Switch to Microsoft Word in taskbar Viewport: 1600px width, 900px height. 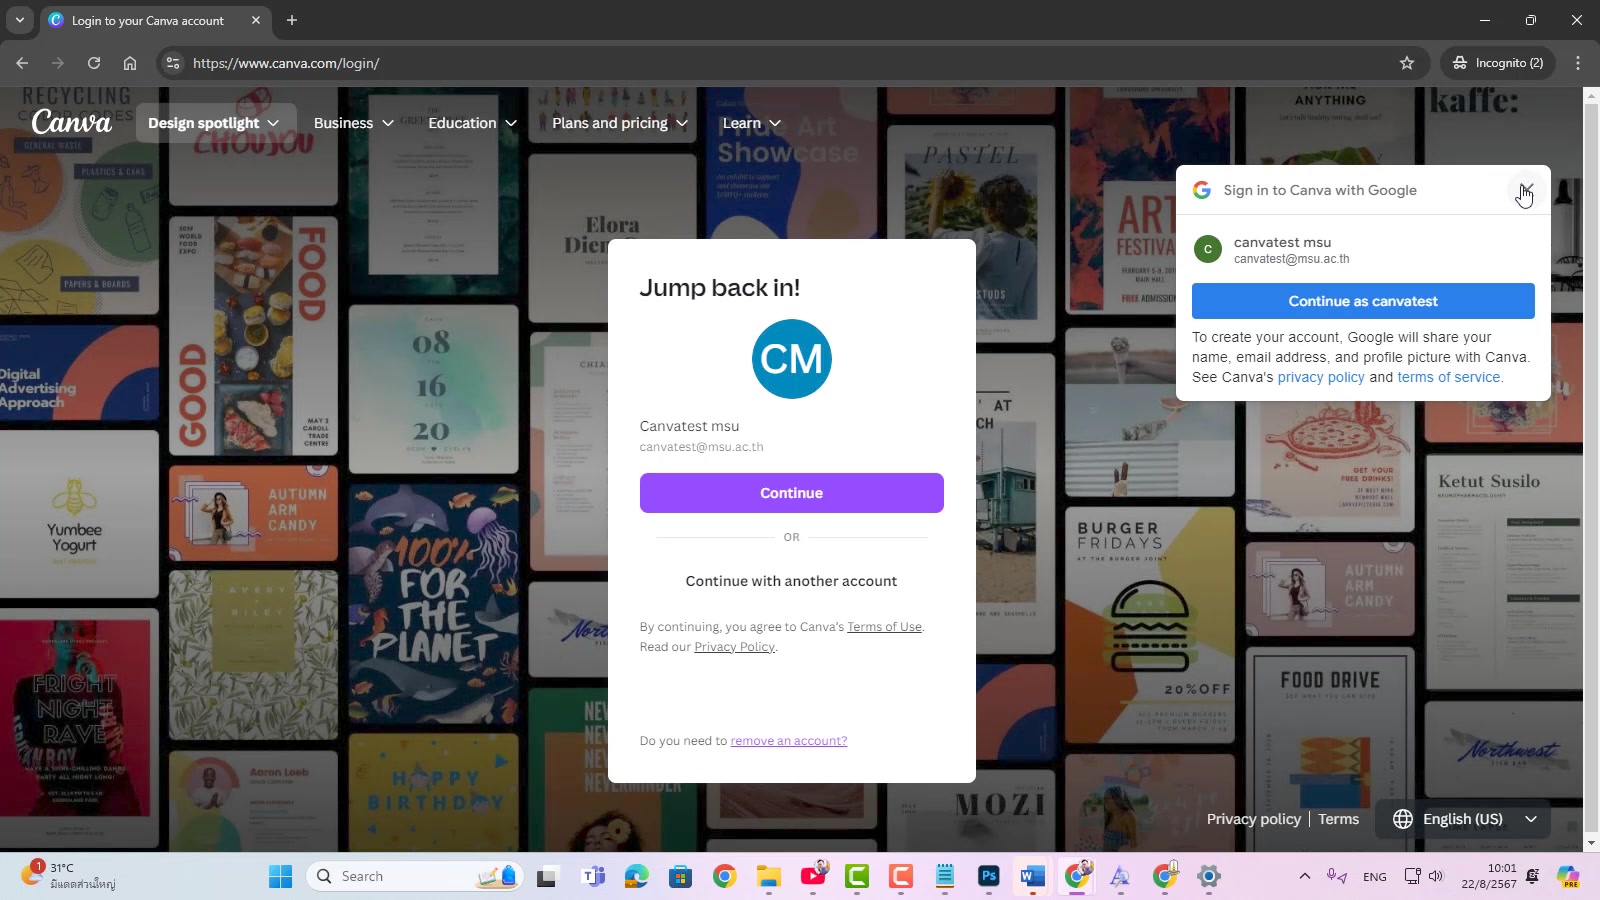(x=1033, y=877)
